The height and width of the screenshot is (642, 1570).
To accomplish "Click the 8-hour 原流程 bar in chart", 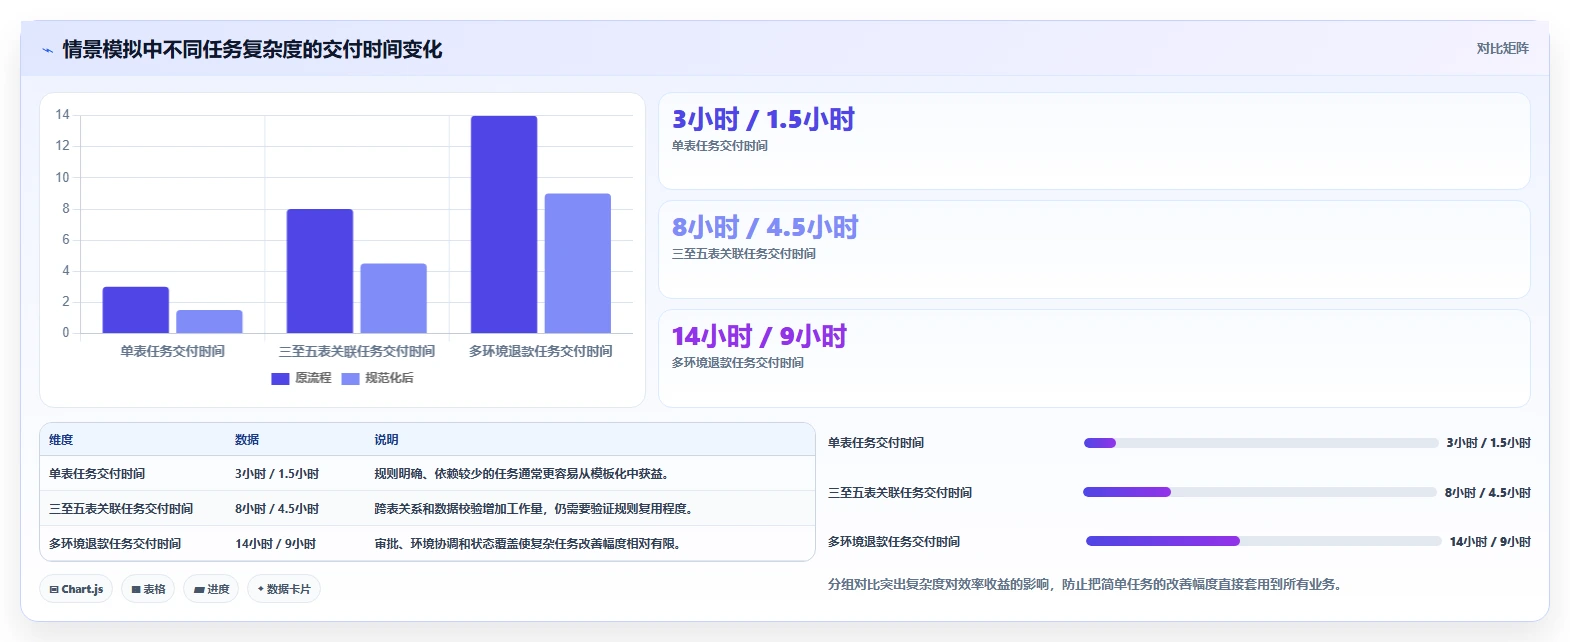I will (320, 271).
